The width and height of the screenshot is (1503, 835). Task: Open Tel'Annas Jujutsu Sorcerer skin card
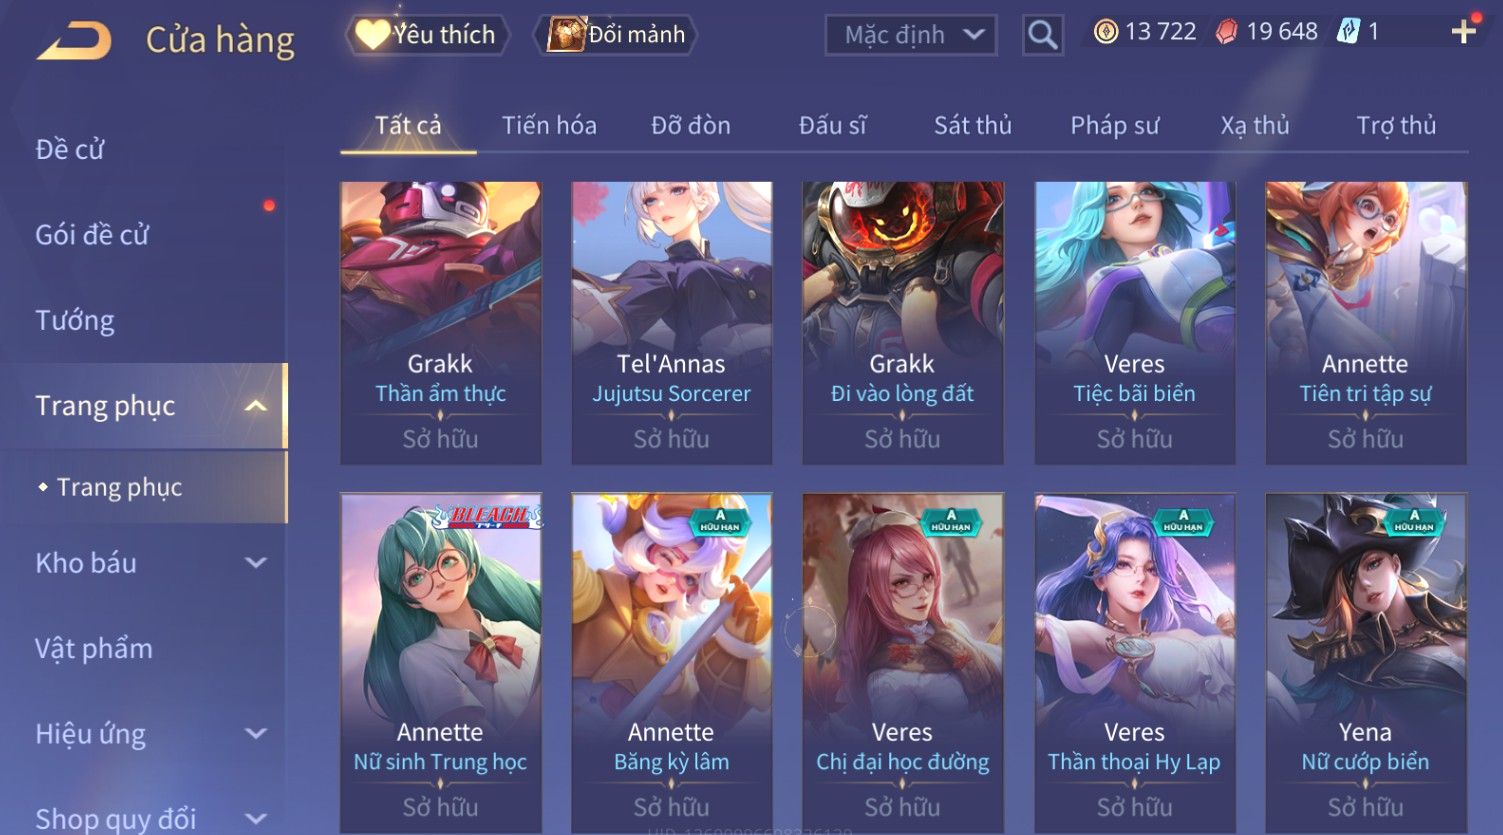(671, 323)
